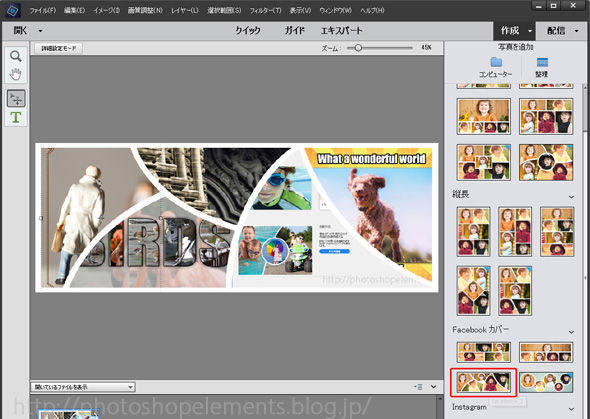
Task: Select large-photo-with-four-small layout thumbnail
Action: pyautogui.click(x=484, y=116)
